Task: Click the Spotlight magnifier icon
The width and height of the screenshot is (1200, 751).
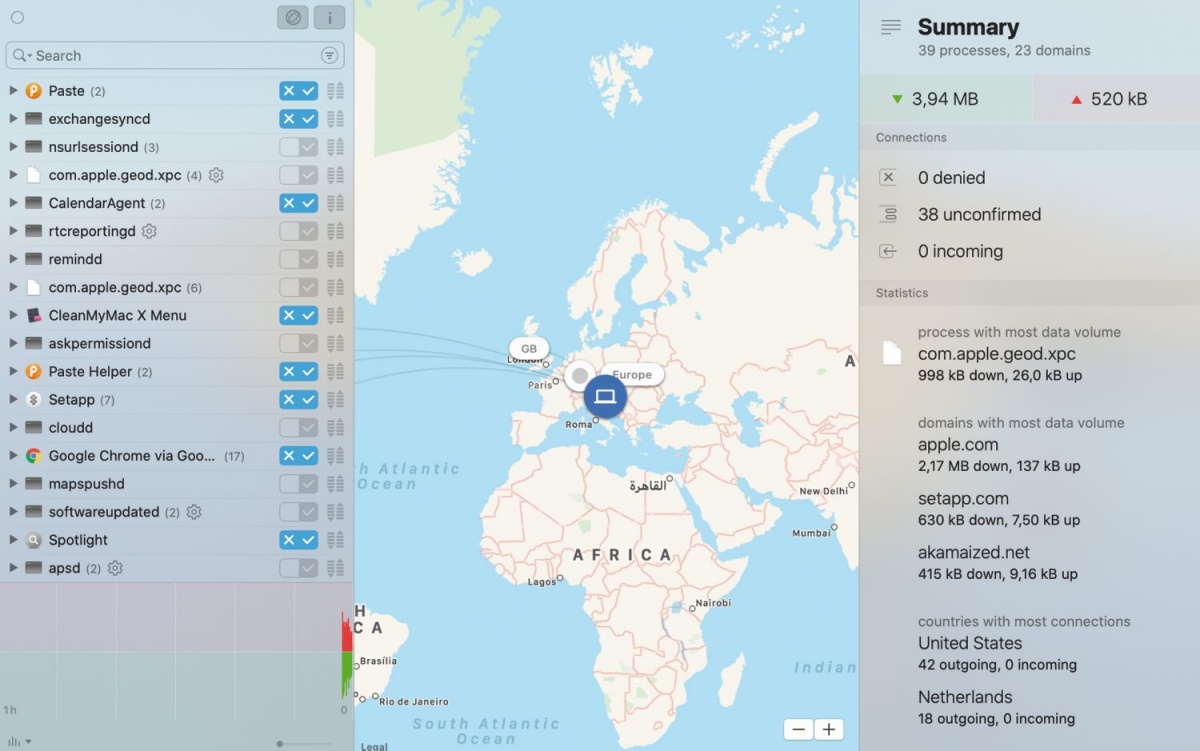Action: coord(33,540)
